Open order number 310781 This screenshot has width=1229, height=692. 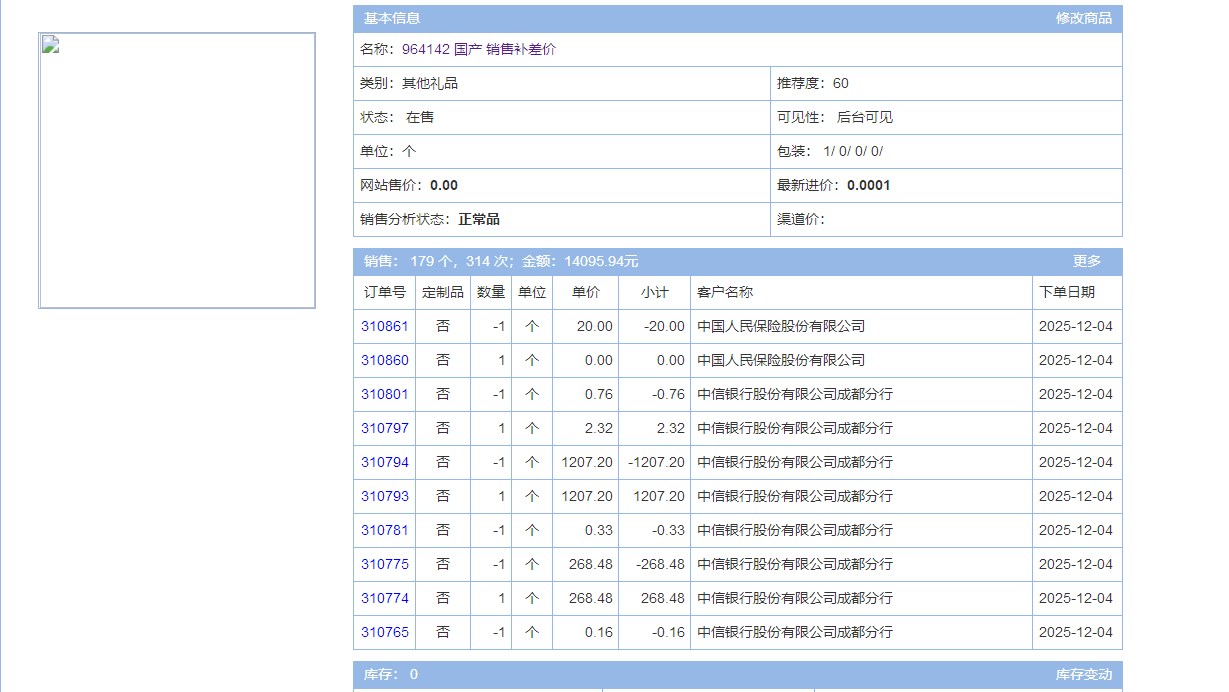pos(384,530)
